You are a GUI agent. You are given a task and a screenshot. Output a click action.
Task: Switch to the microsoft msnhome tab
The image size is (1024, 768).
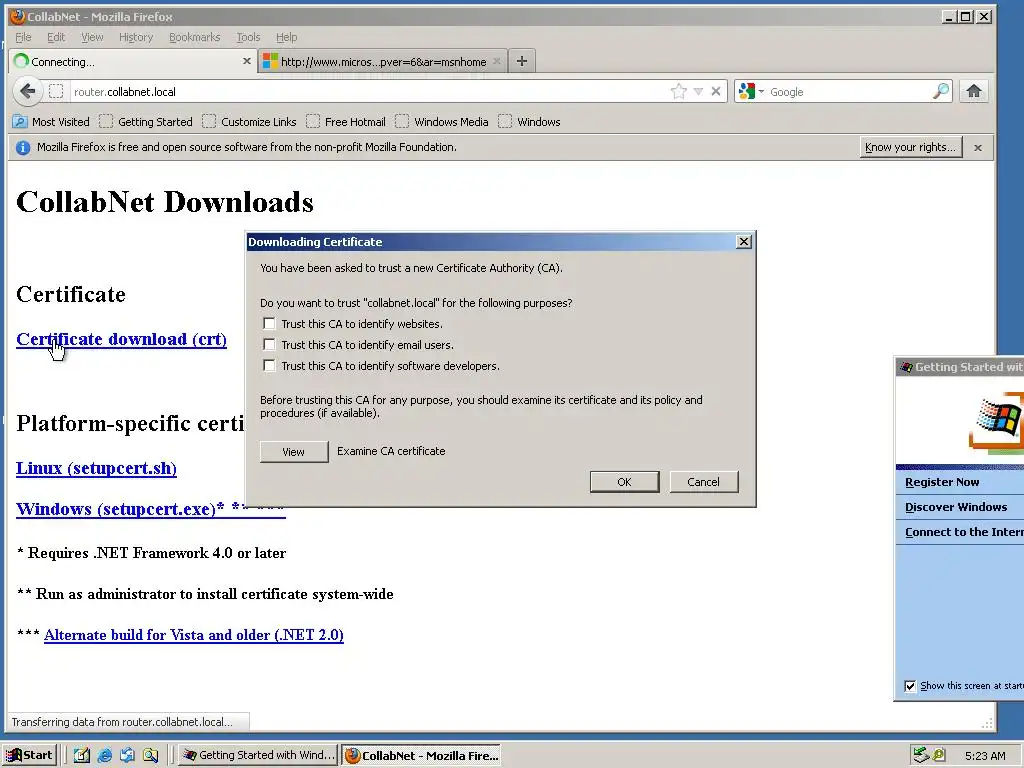click(383, 61)
